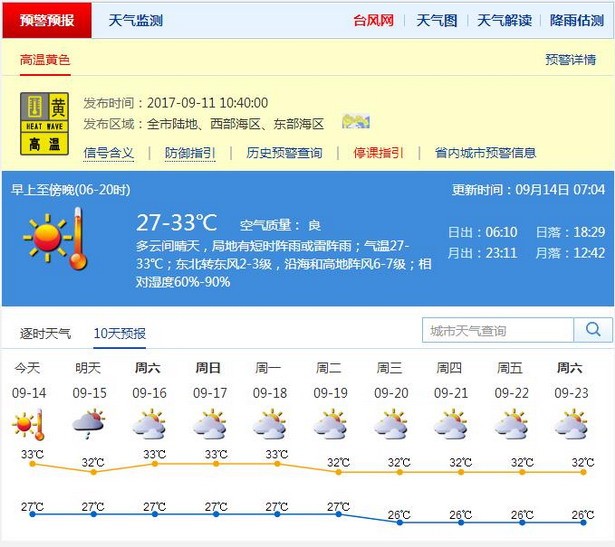Click the yellow heat wave warning icon

45,124
